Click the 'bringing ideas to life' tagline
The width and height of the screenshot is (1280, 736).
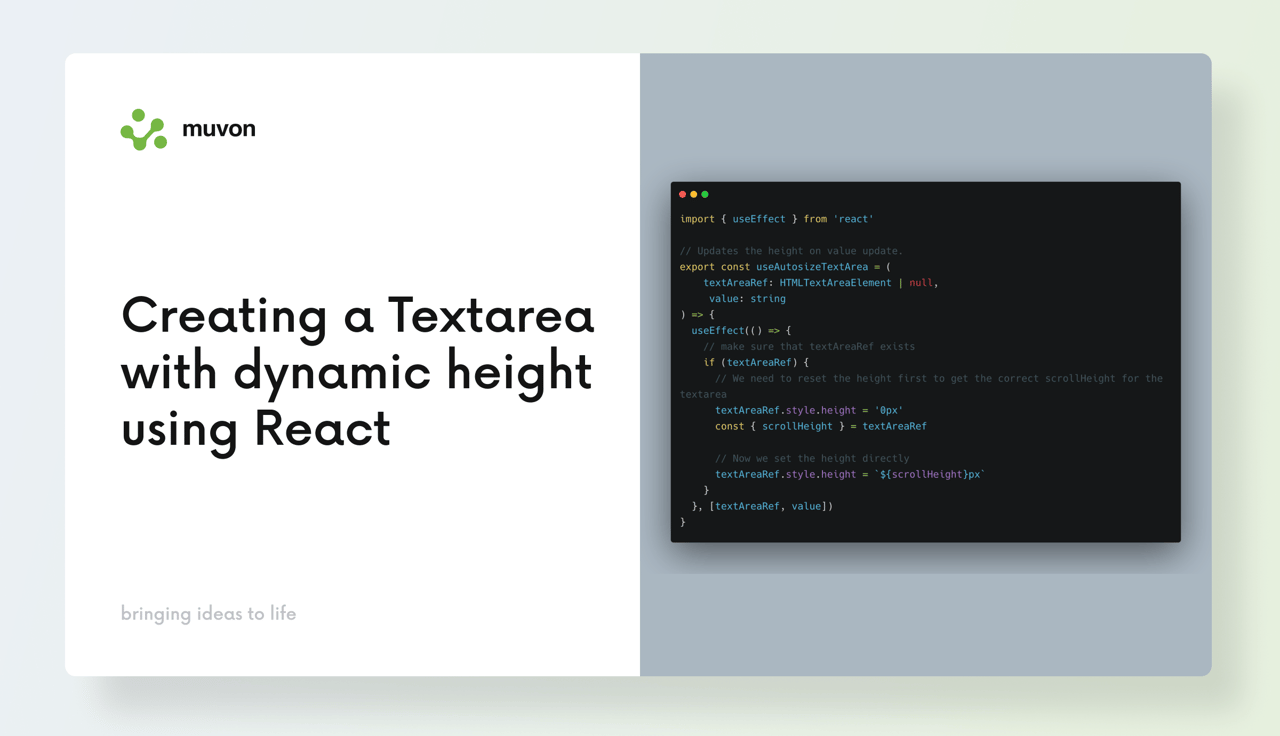(x=208, y=613)
